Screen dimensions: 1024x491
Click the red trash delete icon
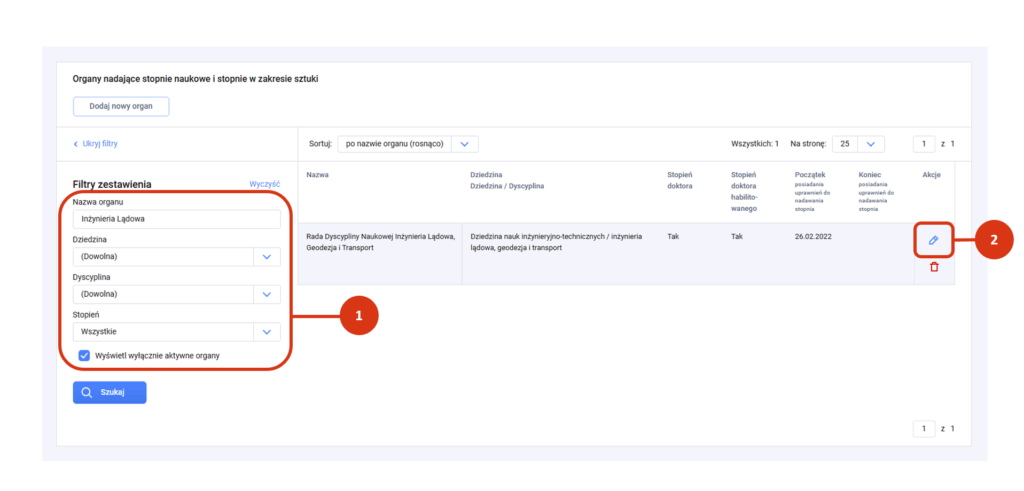point(934,267)
